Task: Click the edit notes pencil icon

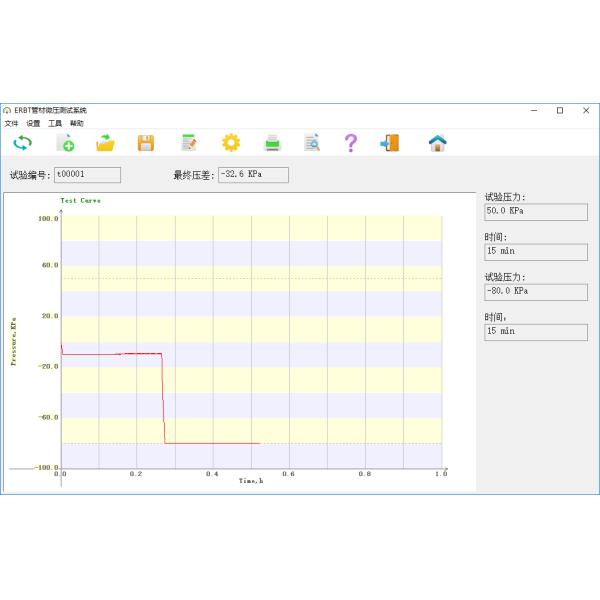Action: click(x=188, y=143)
